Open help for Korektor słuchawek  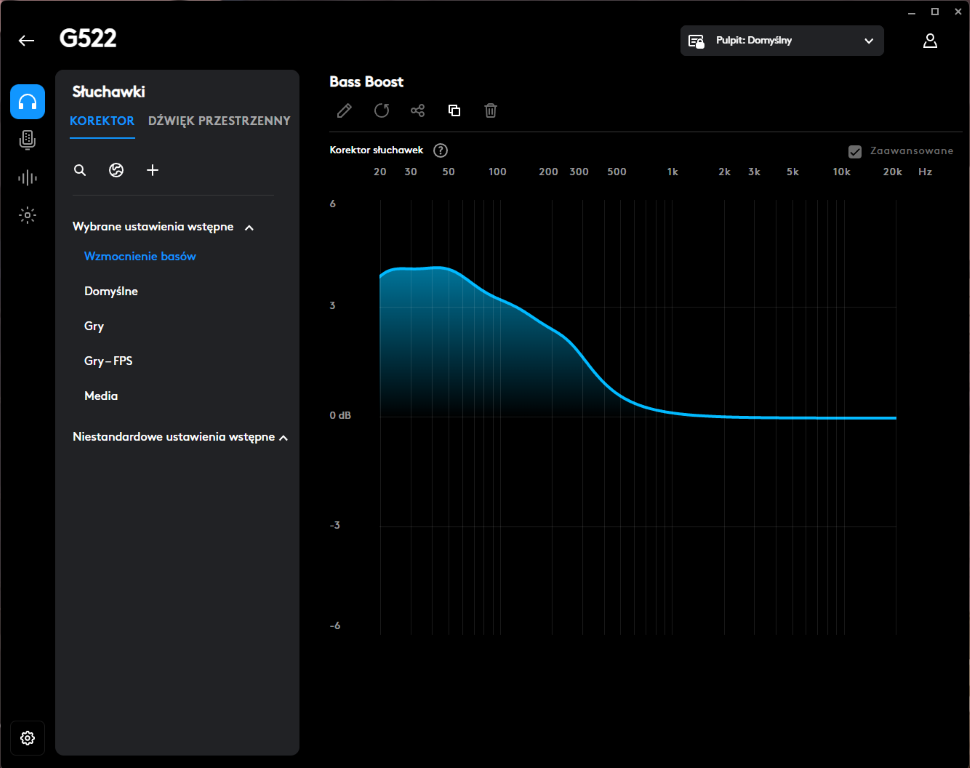(x=440, y=150)
